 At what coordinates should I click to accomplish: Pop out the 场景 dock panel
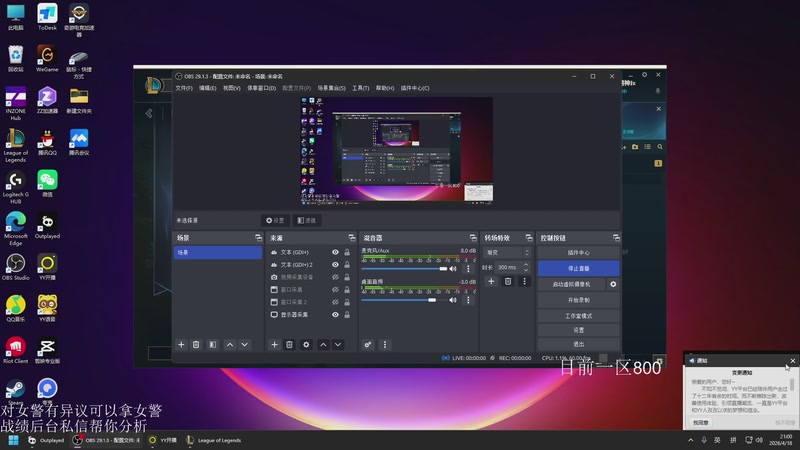258,238
